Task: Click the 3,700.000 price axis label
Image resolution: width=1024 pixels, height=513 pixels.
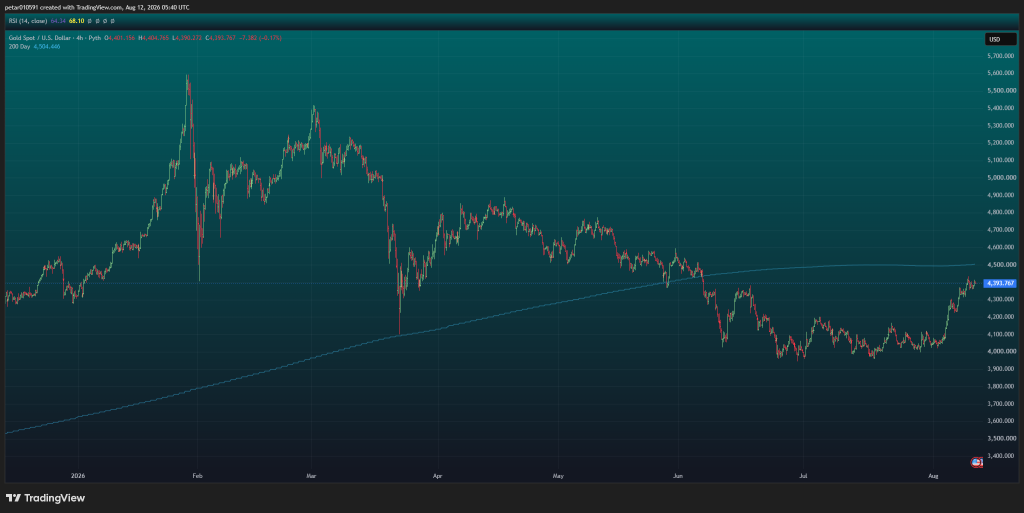Action: tap(1002, 404)
